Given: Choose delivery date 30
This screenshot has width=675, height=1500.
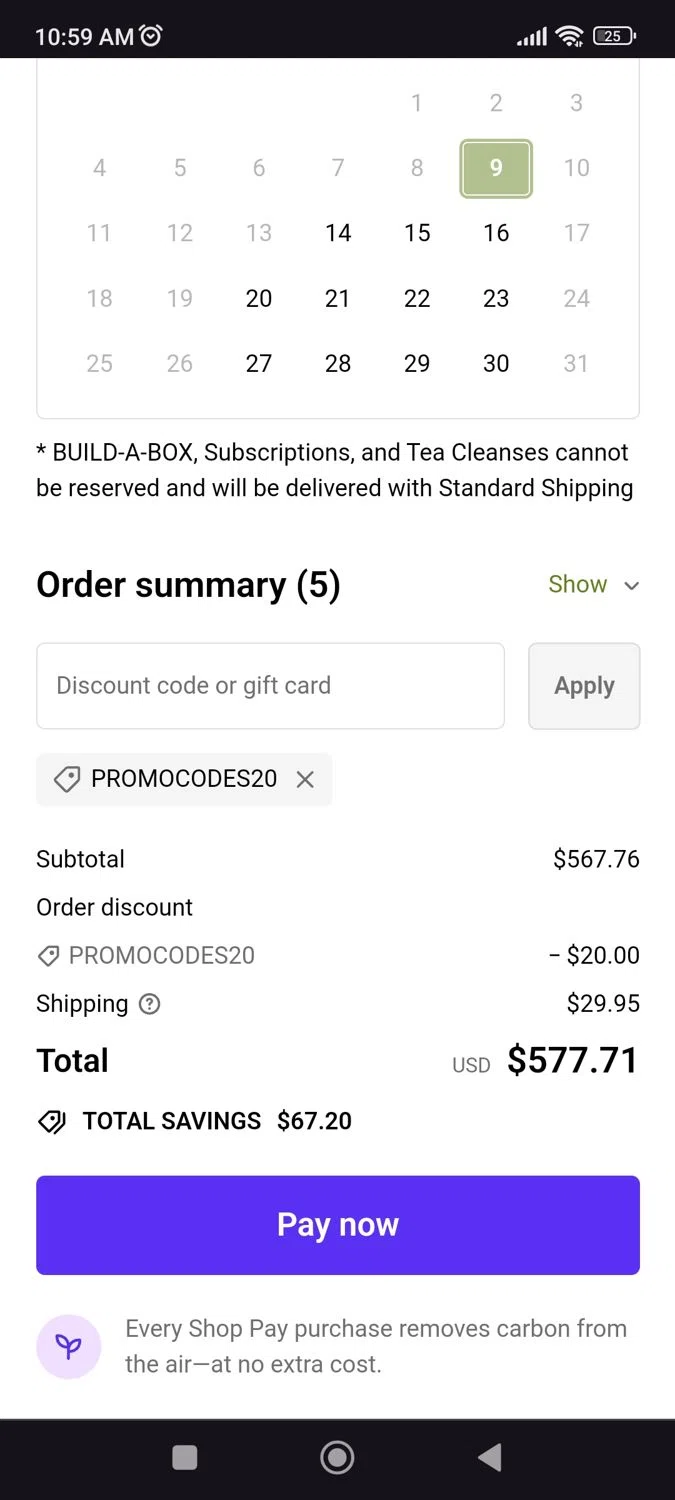Looking at the screenshot, I should [x=496, y=364].
